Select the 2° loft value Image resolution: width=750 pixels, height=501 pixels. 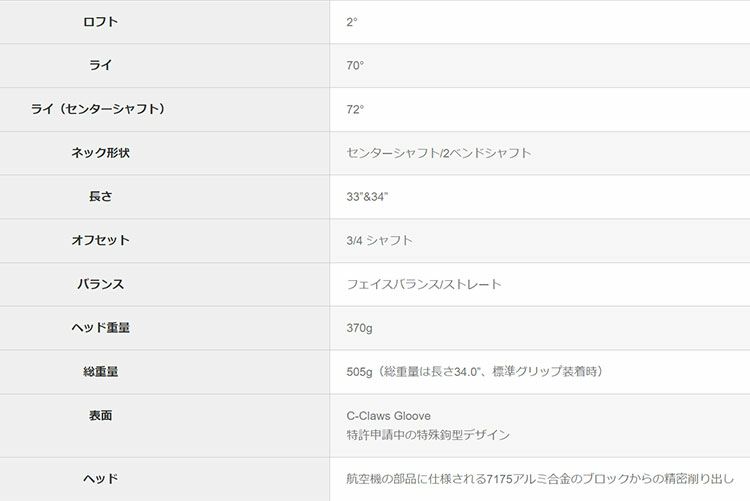point(352,22)
